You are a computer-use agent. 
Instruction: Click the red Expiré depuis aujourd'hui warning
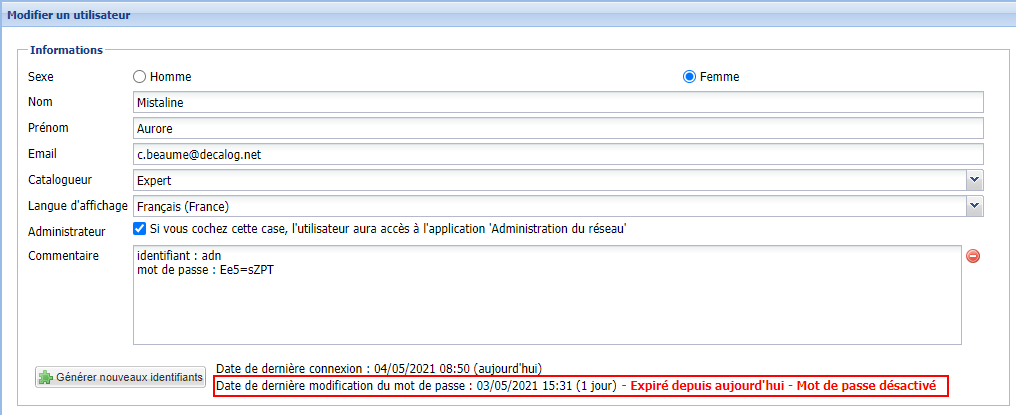coord(707,386)
